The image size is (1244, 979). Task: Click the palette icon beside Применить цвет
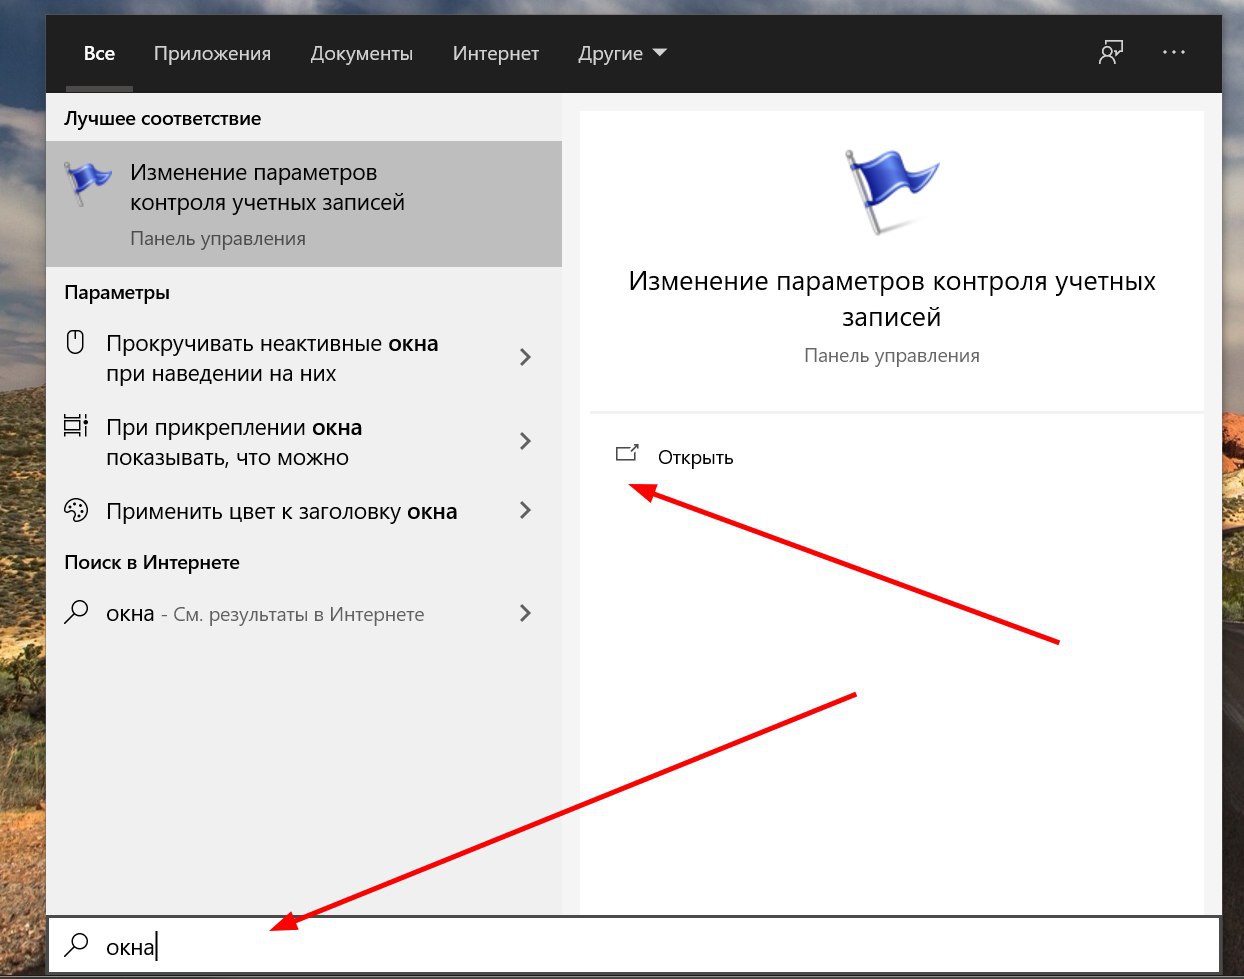[x=76, y=510]
